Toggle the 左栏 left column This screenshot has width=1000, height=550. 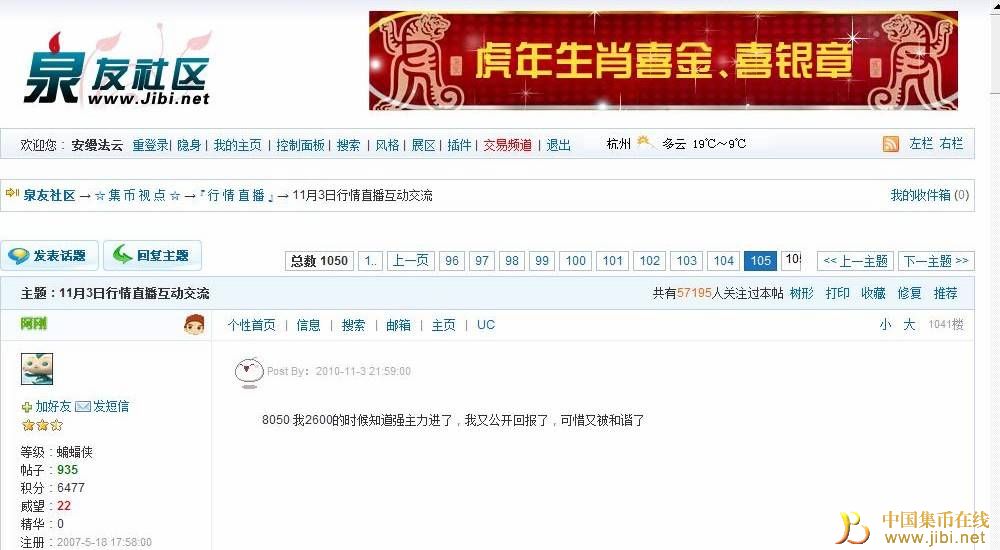click(921, 144)
